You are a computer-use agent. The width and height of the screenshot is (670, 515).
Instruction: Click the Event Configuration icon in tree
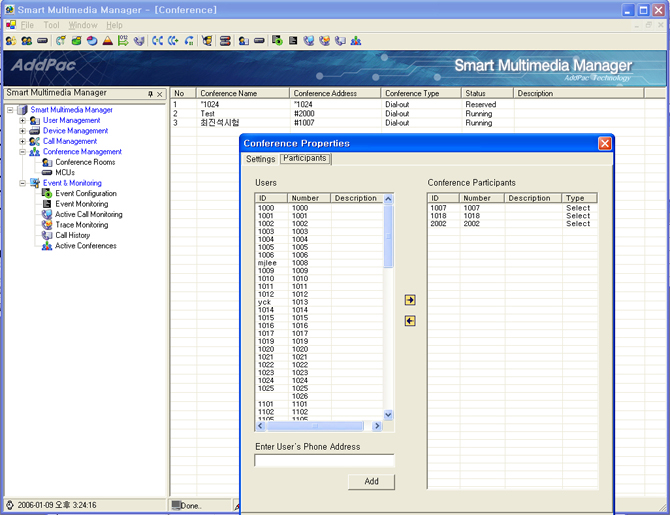tap(47, 194)
